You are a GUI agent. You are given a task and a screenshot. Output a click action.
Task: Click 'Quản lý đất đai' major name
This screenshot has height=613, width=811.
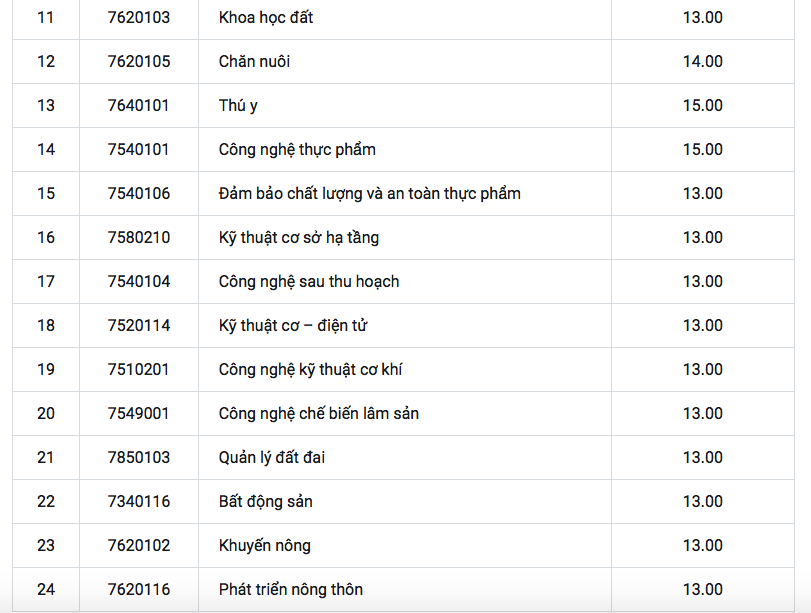[272, 458]
